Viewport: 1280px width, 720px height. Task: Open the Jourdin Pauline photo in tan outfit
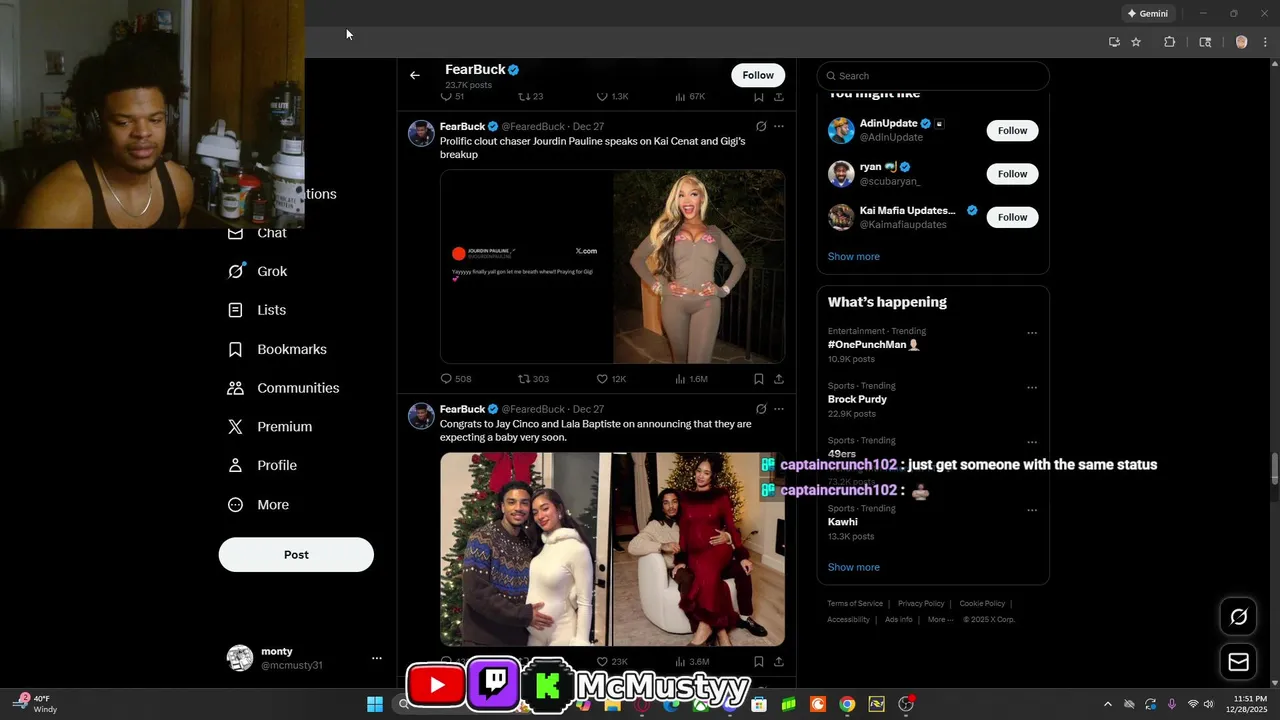[699, 266]
